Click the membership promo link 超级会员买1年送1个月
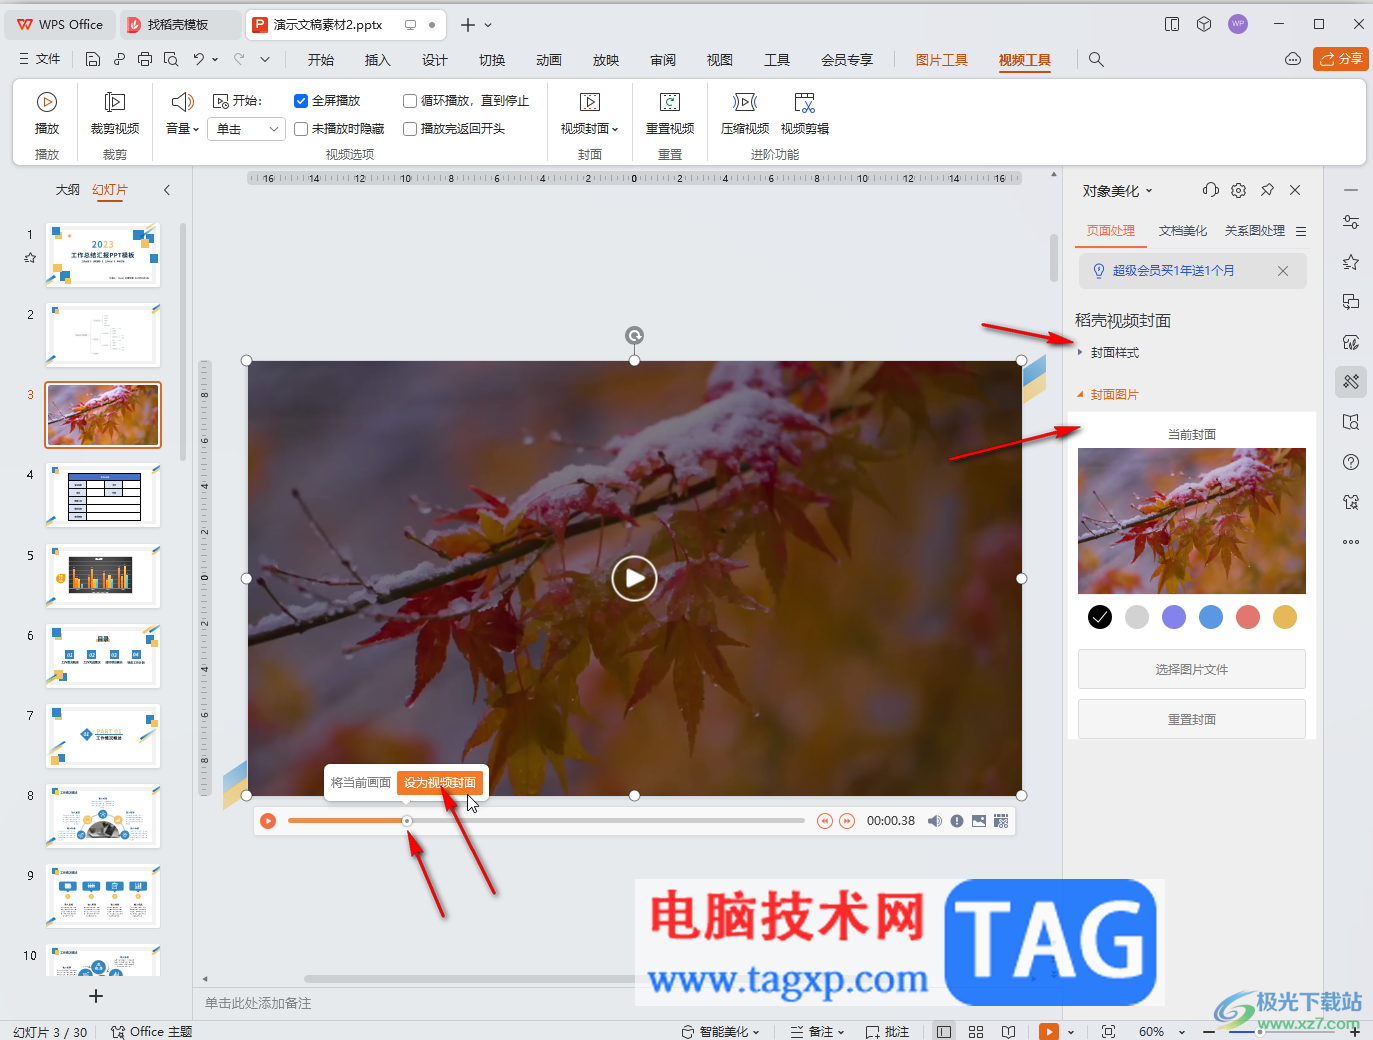The height and width of the screenshot is (1040, 1373). coord(1173,271)
